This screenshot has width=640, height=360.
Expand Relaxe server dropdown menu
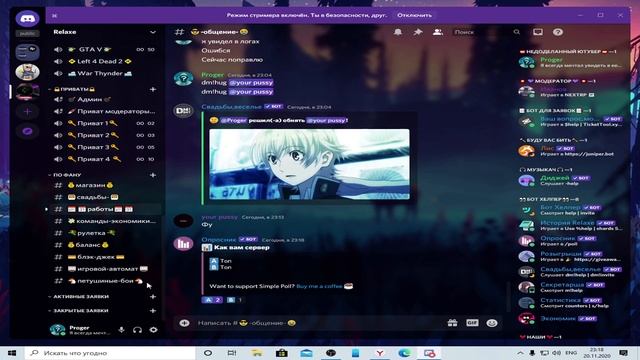pos(153,32)
